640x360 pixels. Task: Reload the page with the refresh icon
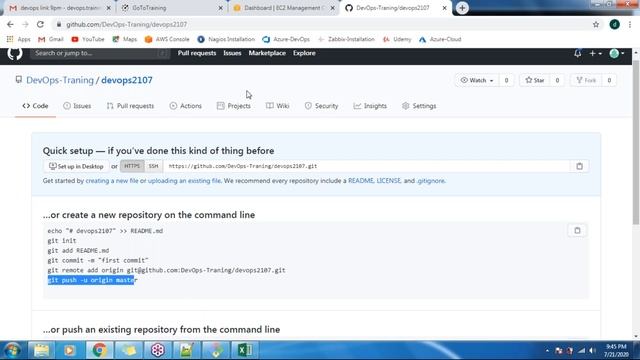[x=40, y=24]
